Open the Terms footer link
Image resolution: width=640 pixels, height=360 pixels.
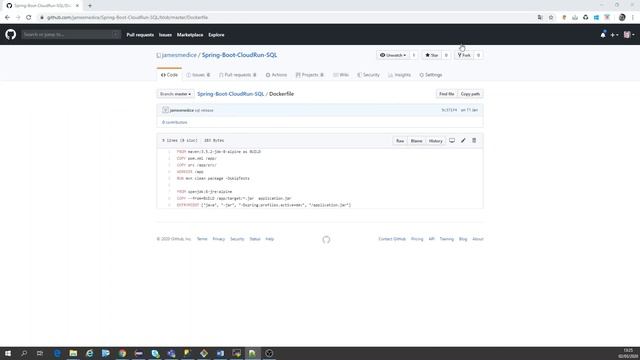202,239
